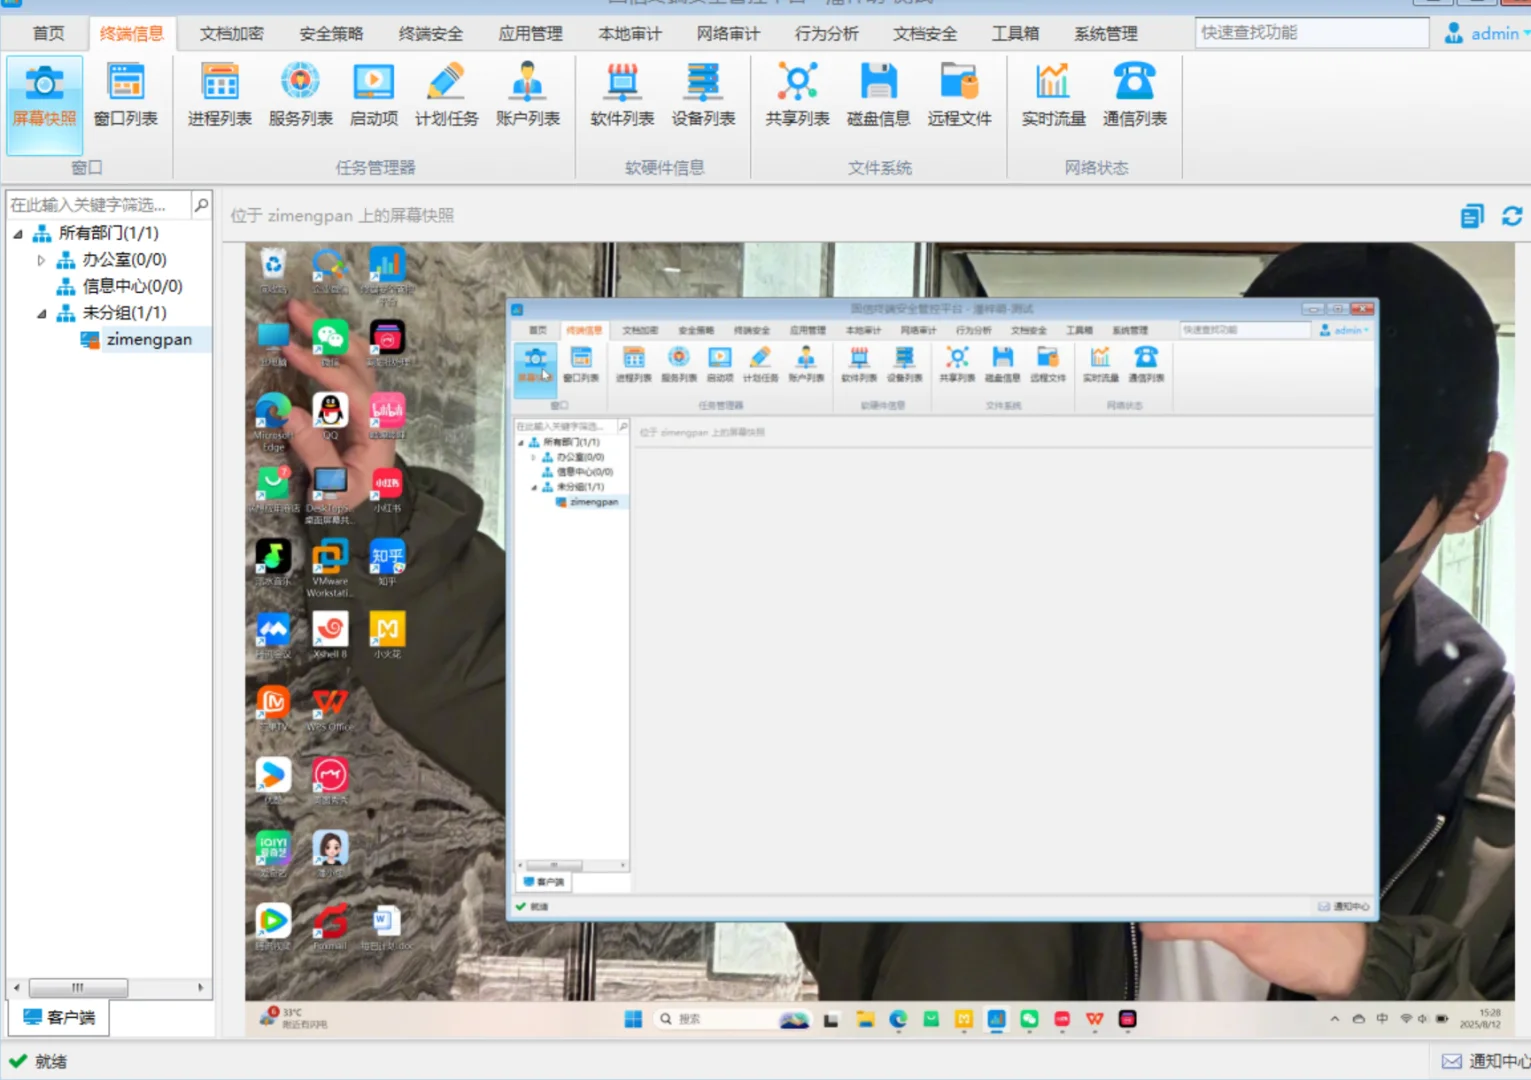The height and width of the screenshot is (1080, 1531).
Task: Click the tree panel horizontal scrollbar thumb
Action: pos(78,988)
